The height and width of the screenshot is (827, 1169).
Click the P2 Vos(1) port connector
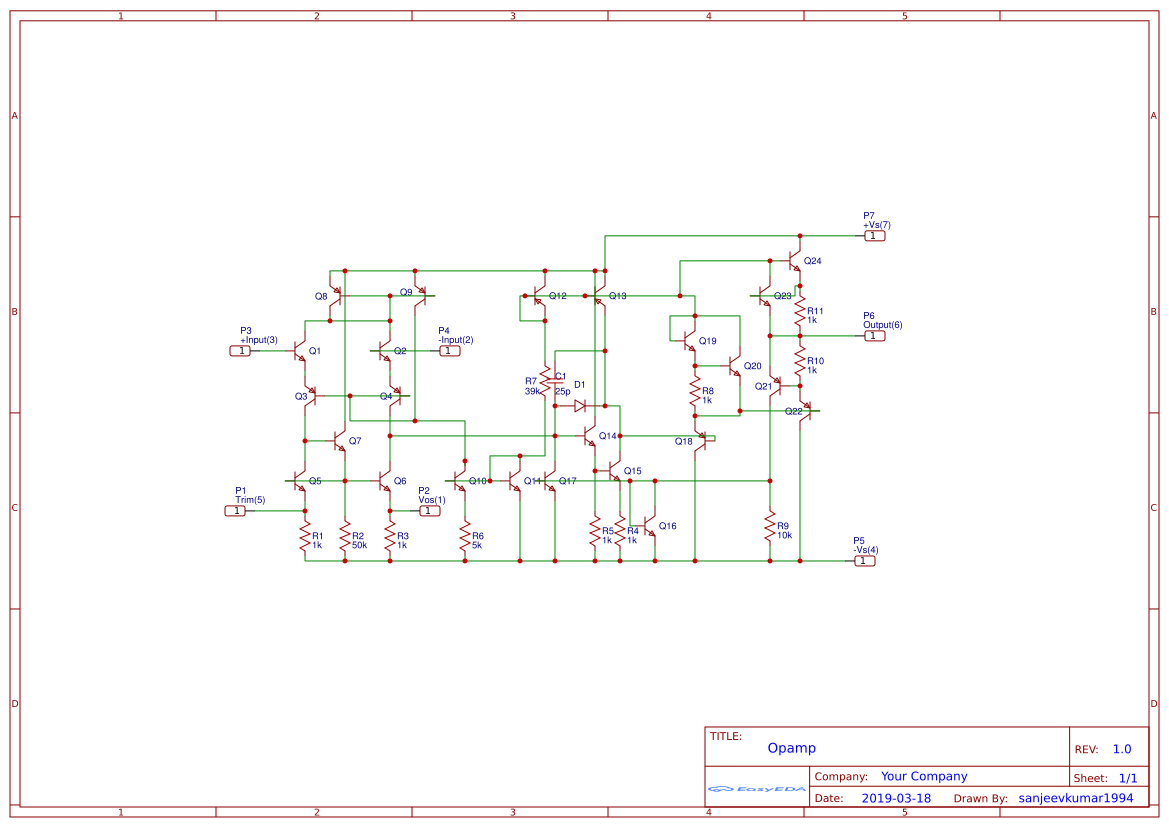[429, 511]
